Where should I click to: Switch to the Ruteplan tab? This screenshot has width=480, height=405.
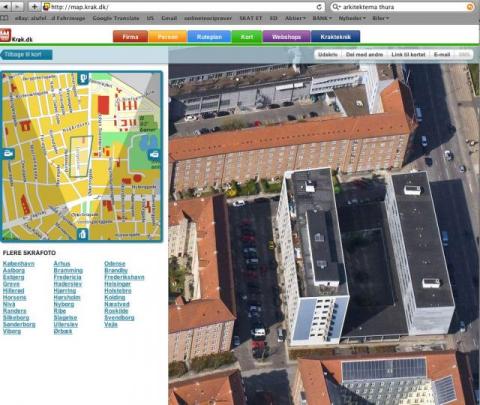tap(209, 37)
